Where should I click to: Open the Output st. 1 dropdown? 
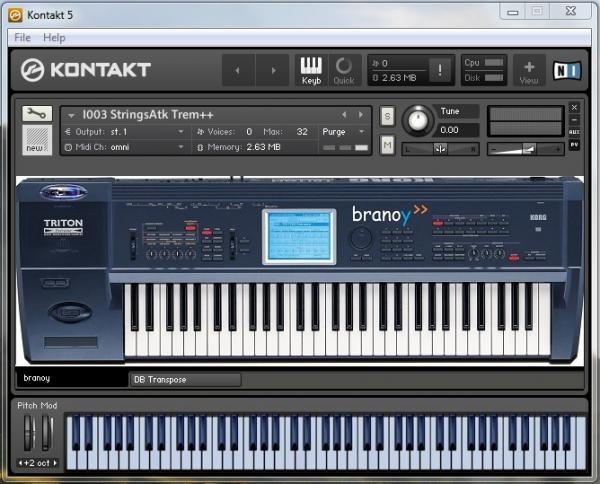[124, 132]
